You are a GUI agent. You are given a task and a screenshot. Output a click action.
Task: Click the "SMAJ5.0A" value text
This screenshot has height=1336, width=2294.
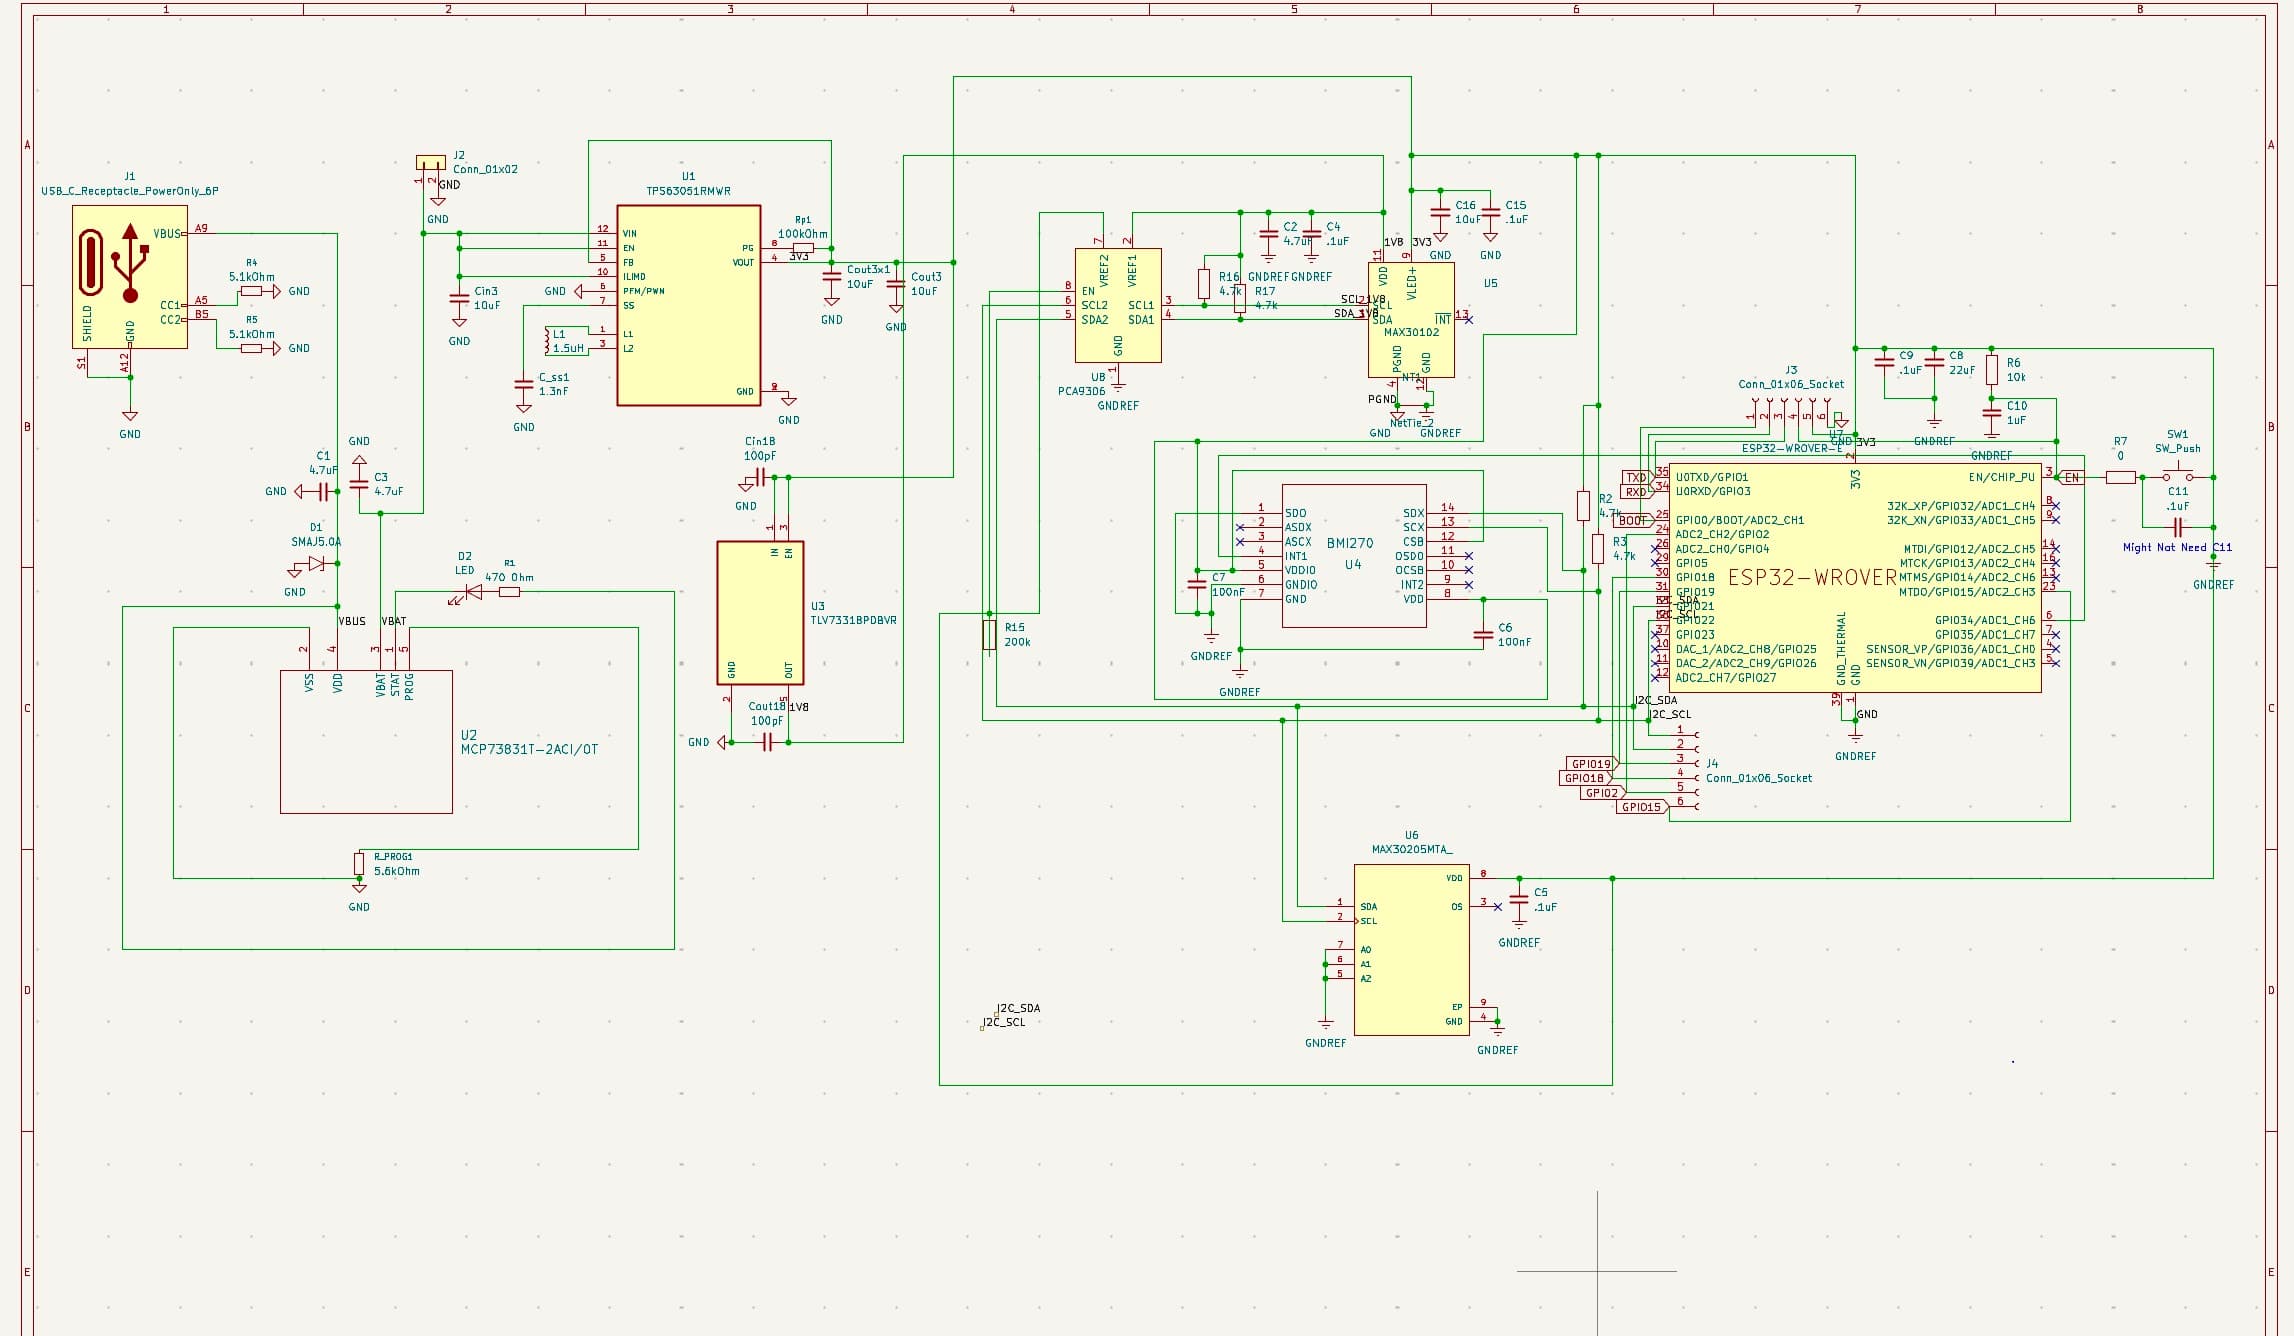click(316, 542)
